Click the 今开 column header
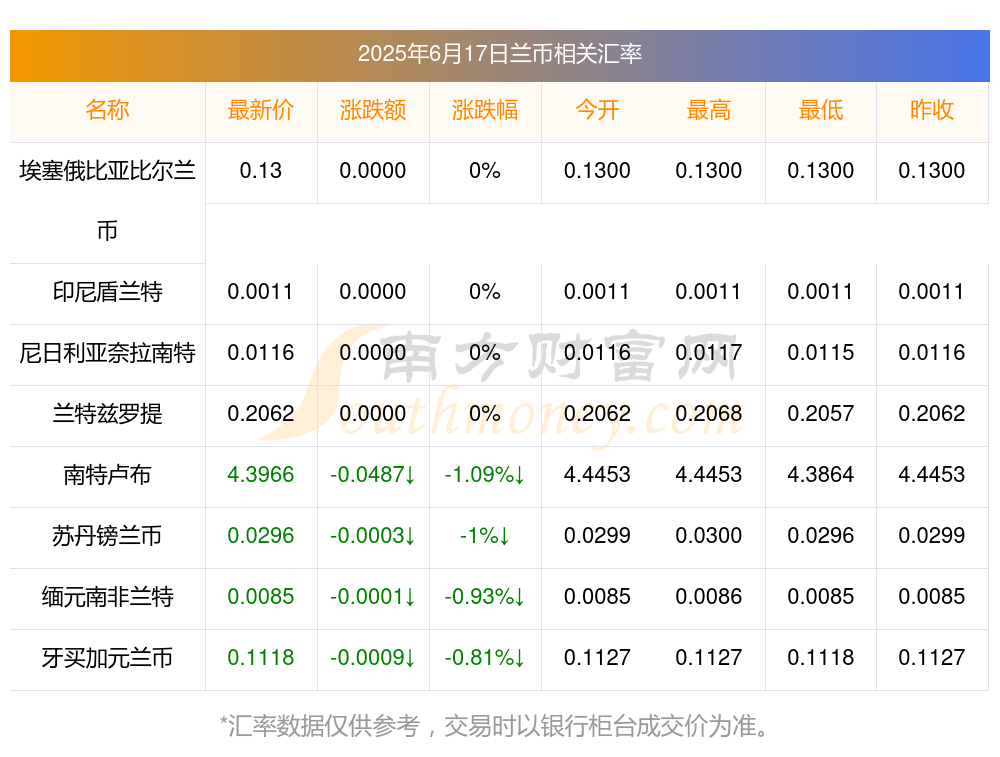The image size is (1000, 757). point(597,110)
